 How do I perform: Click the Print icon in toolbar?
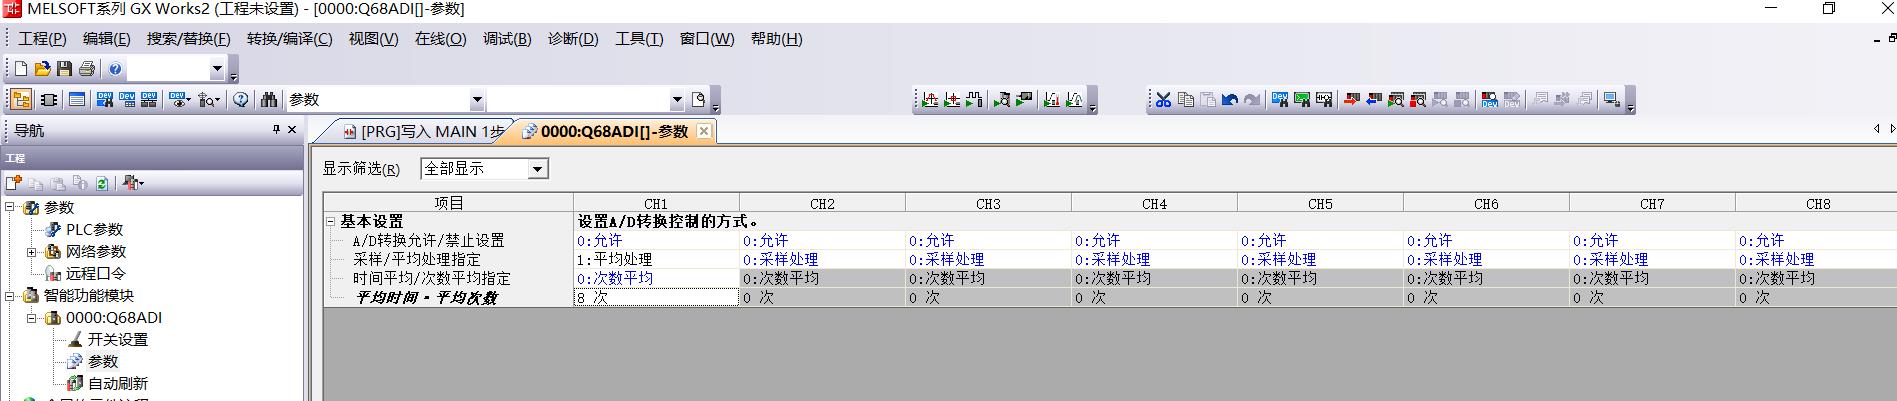pos(87,69)
